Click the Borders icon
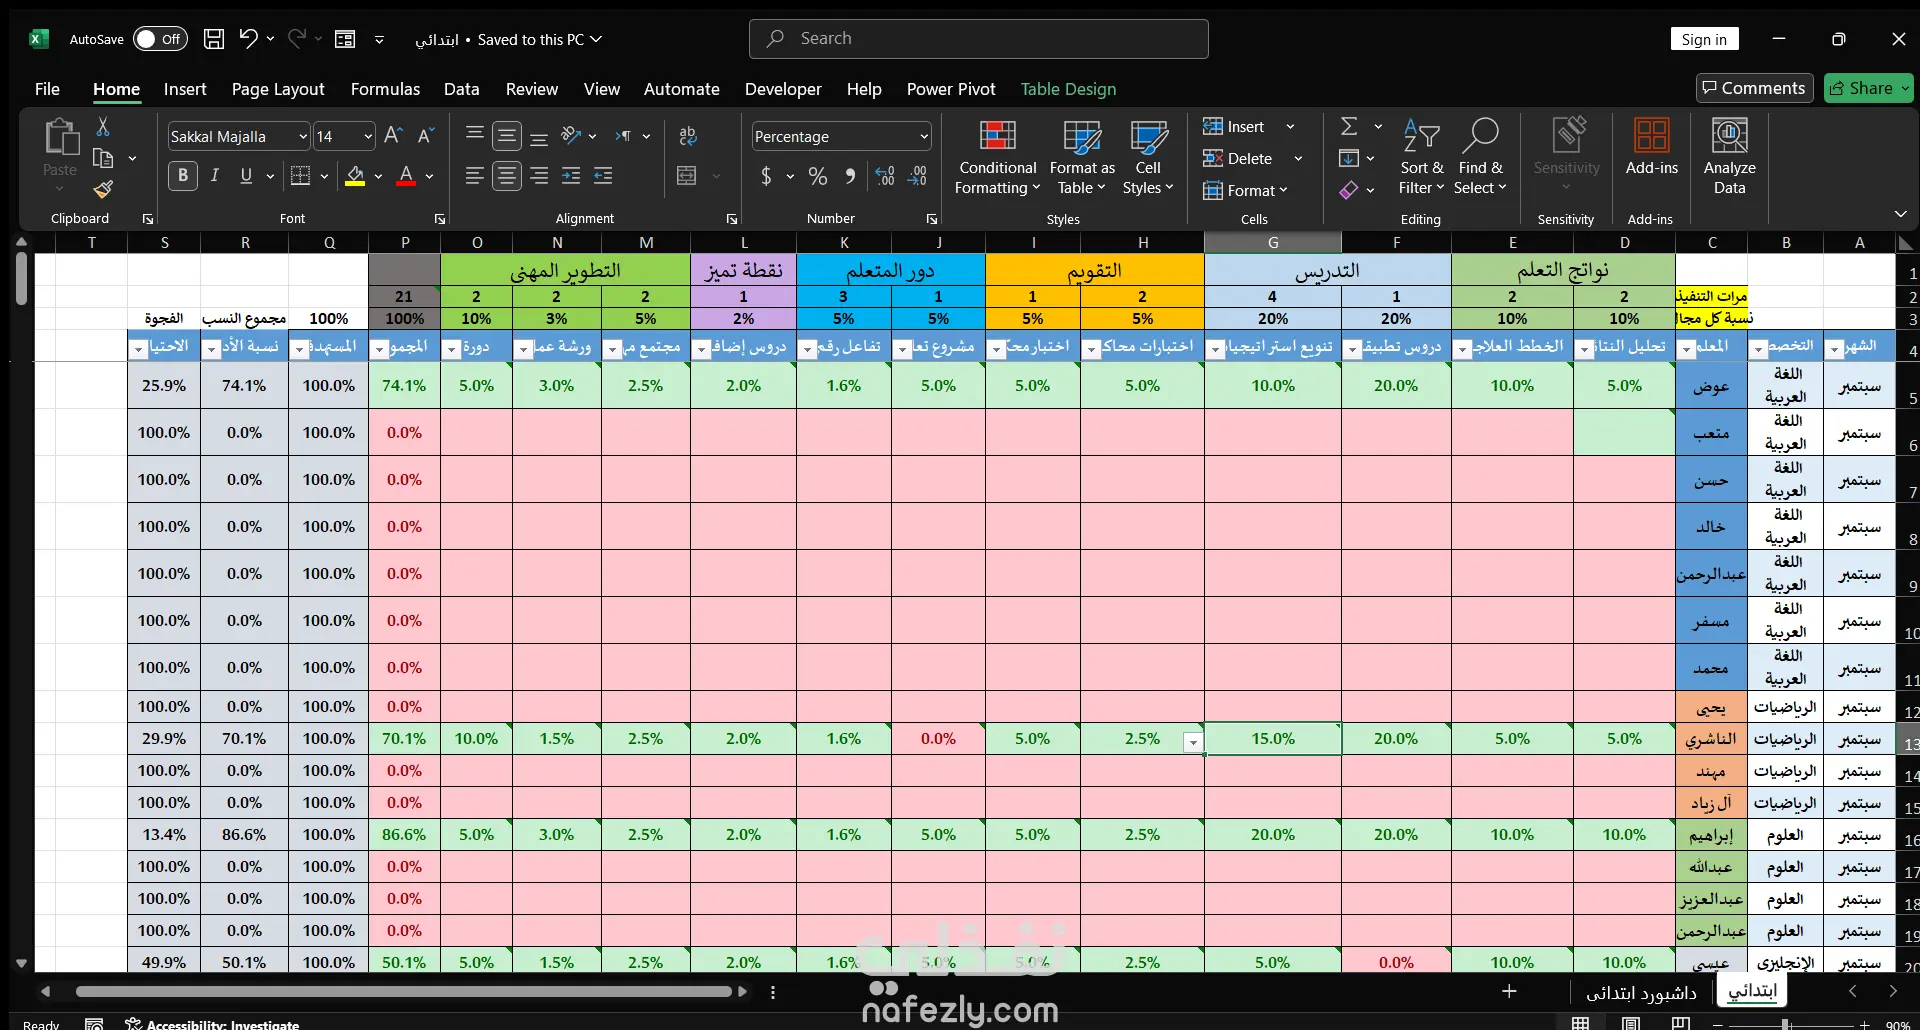 point(300,176)
